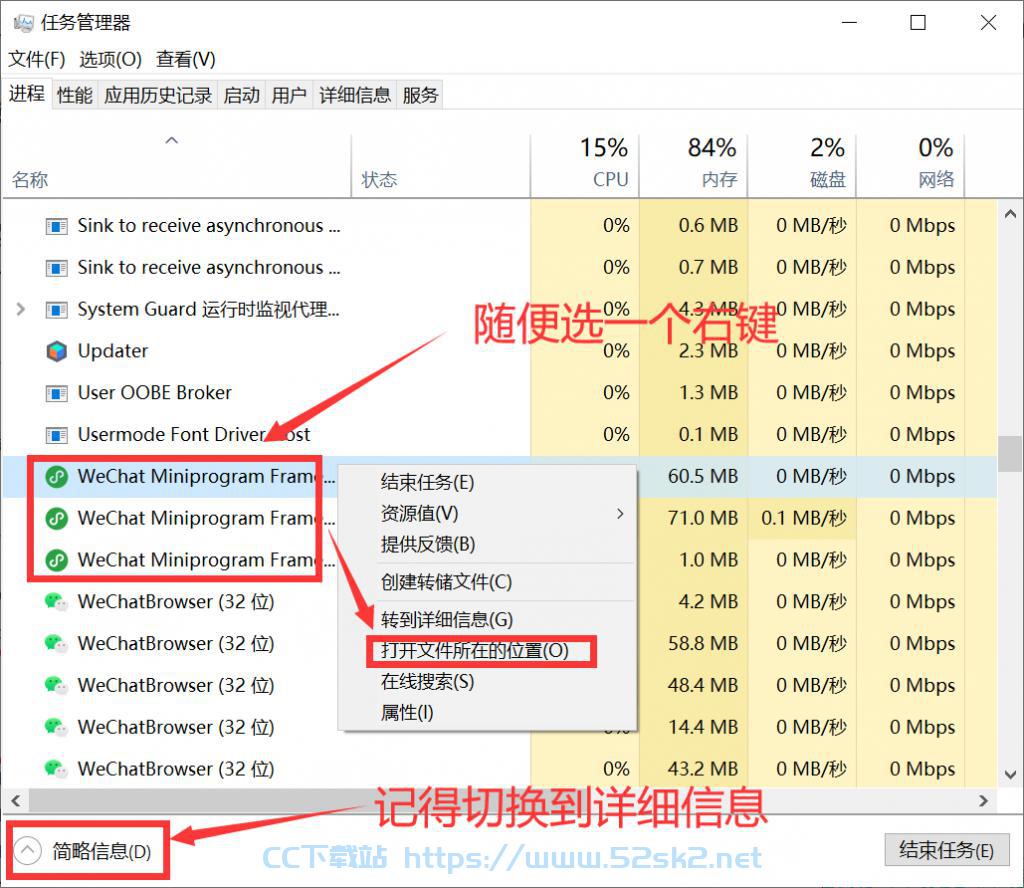Viewport: 1024px width, 888px height.
Task: Click the vertical scrollbar up arrow
Action: pos(1010,214)
